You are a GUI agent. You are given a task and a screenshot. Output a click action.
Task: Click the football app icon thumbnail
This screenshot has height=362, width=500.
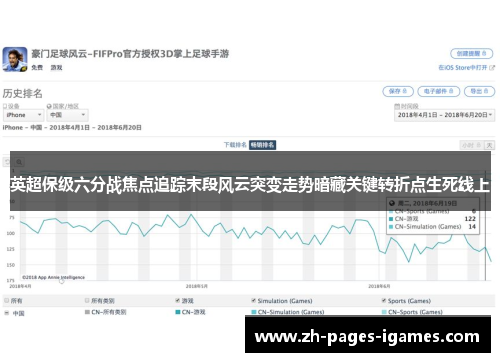click(15, 59)
